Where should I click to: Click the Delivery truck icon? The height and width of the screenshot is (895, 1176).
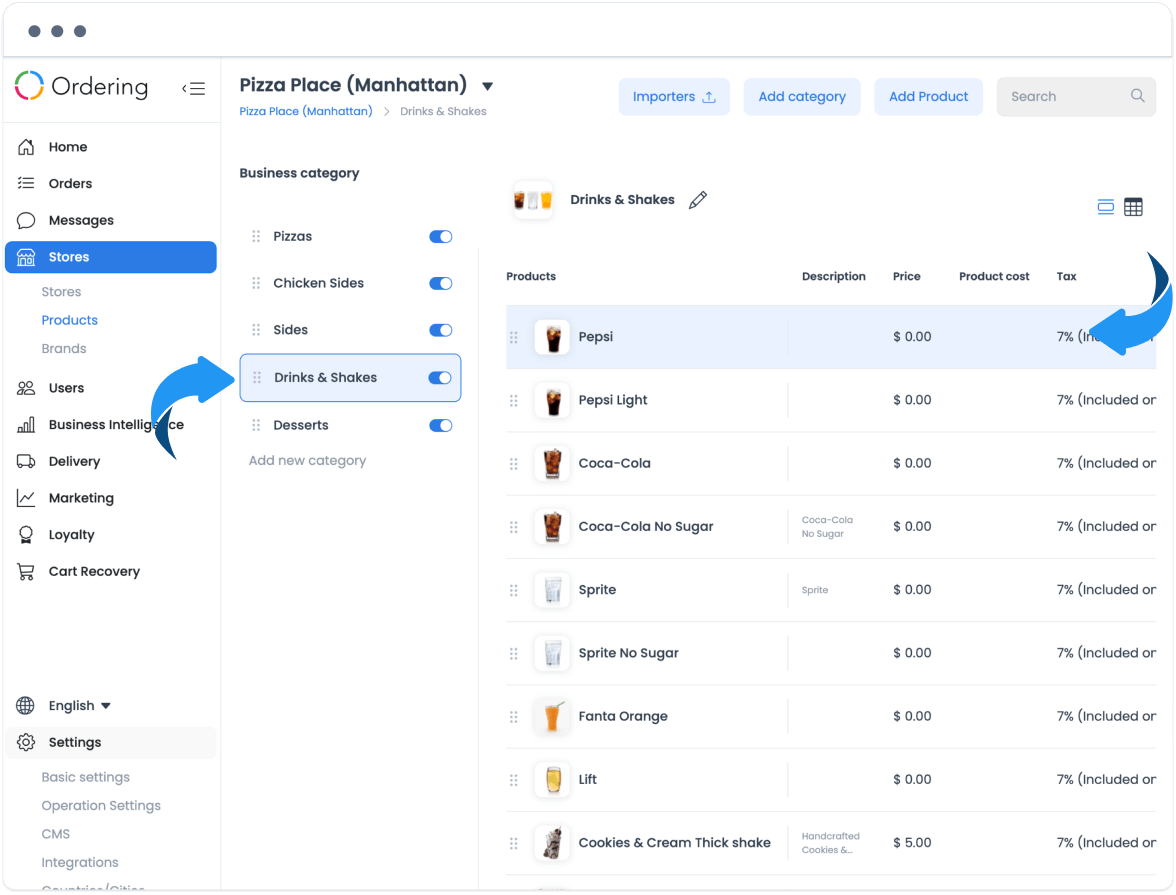(x=26, y=461)
